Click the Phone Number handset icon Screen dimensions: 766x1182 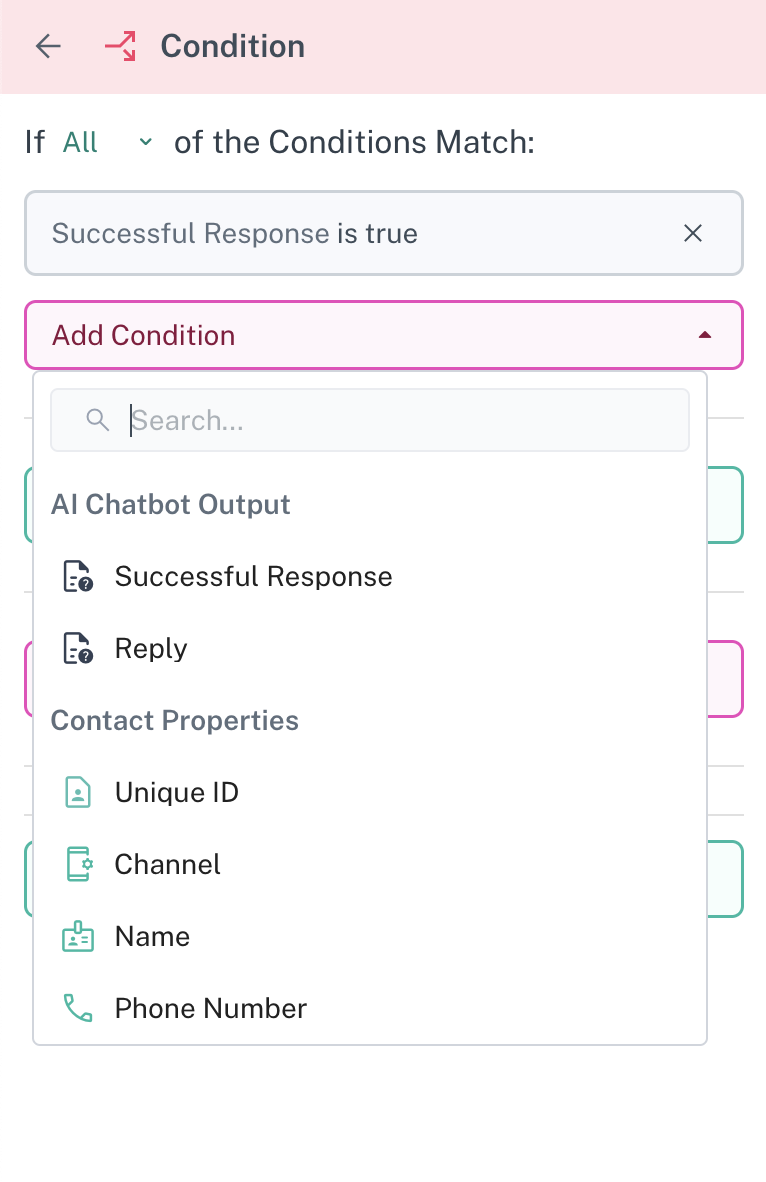pyautogui.click(x=78, y=1009)
